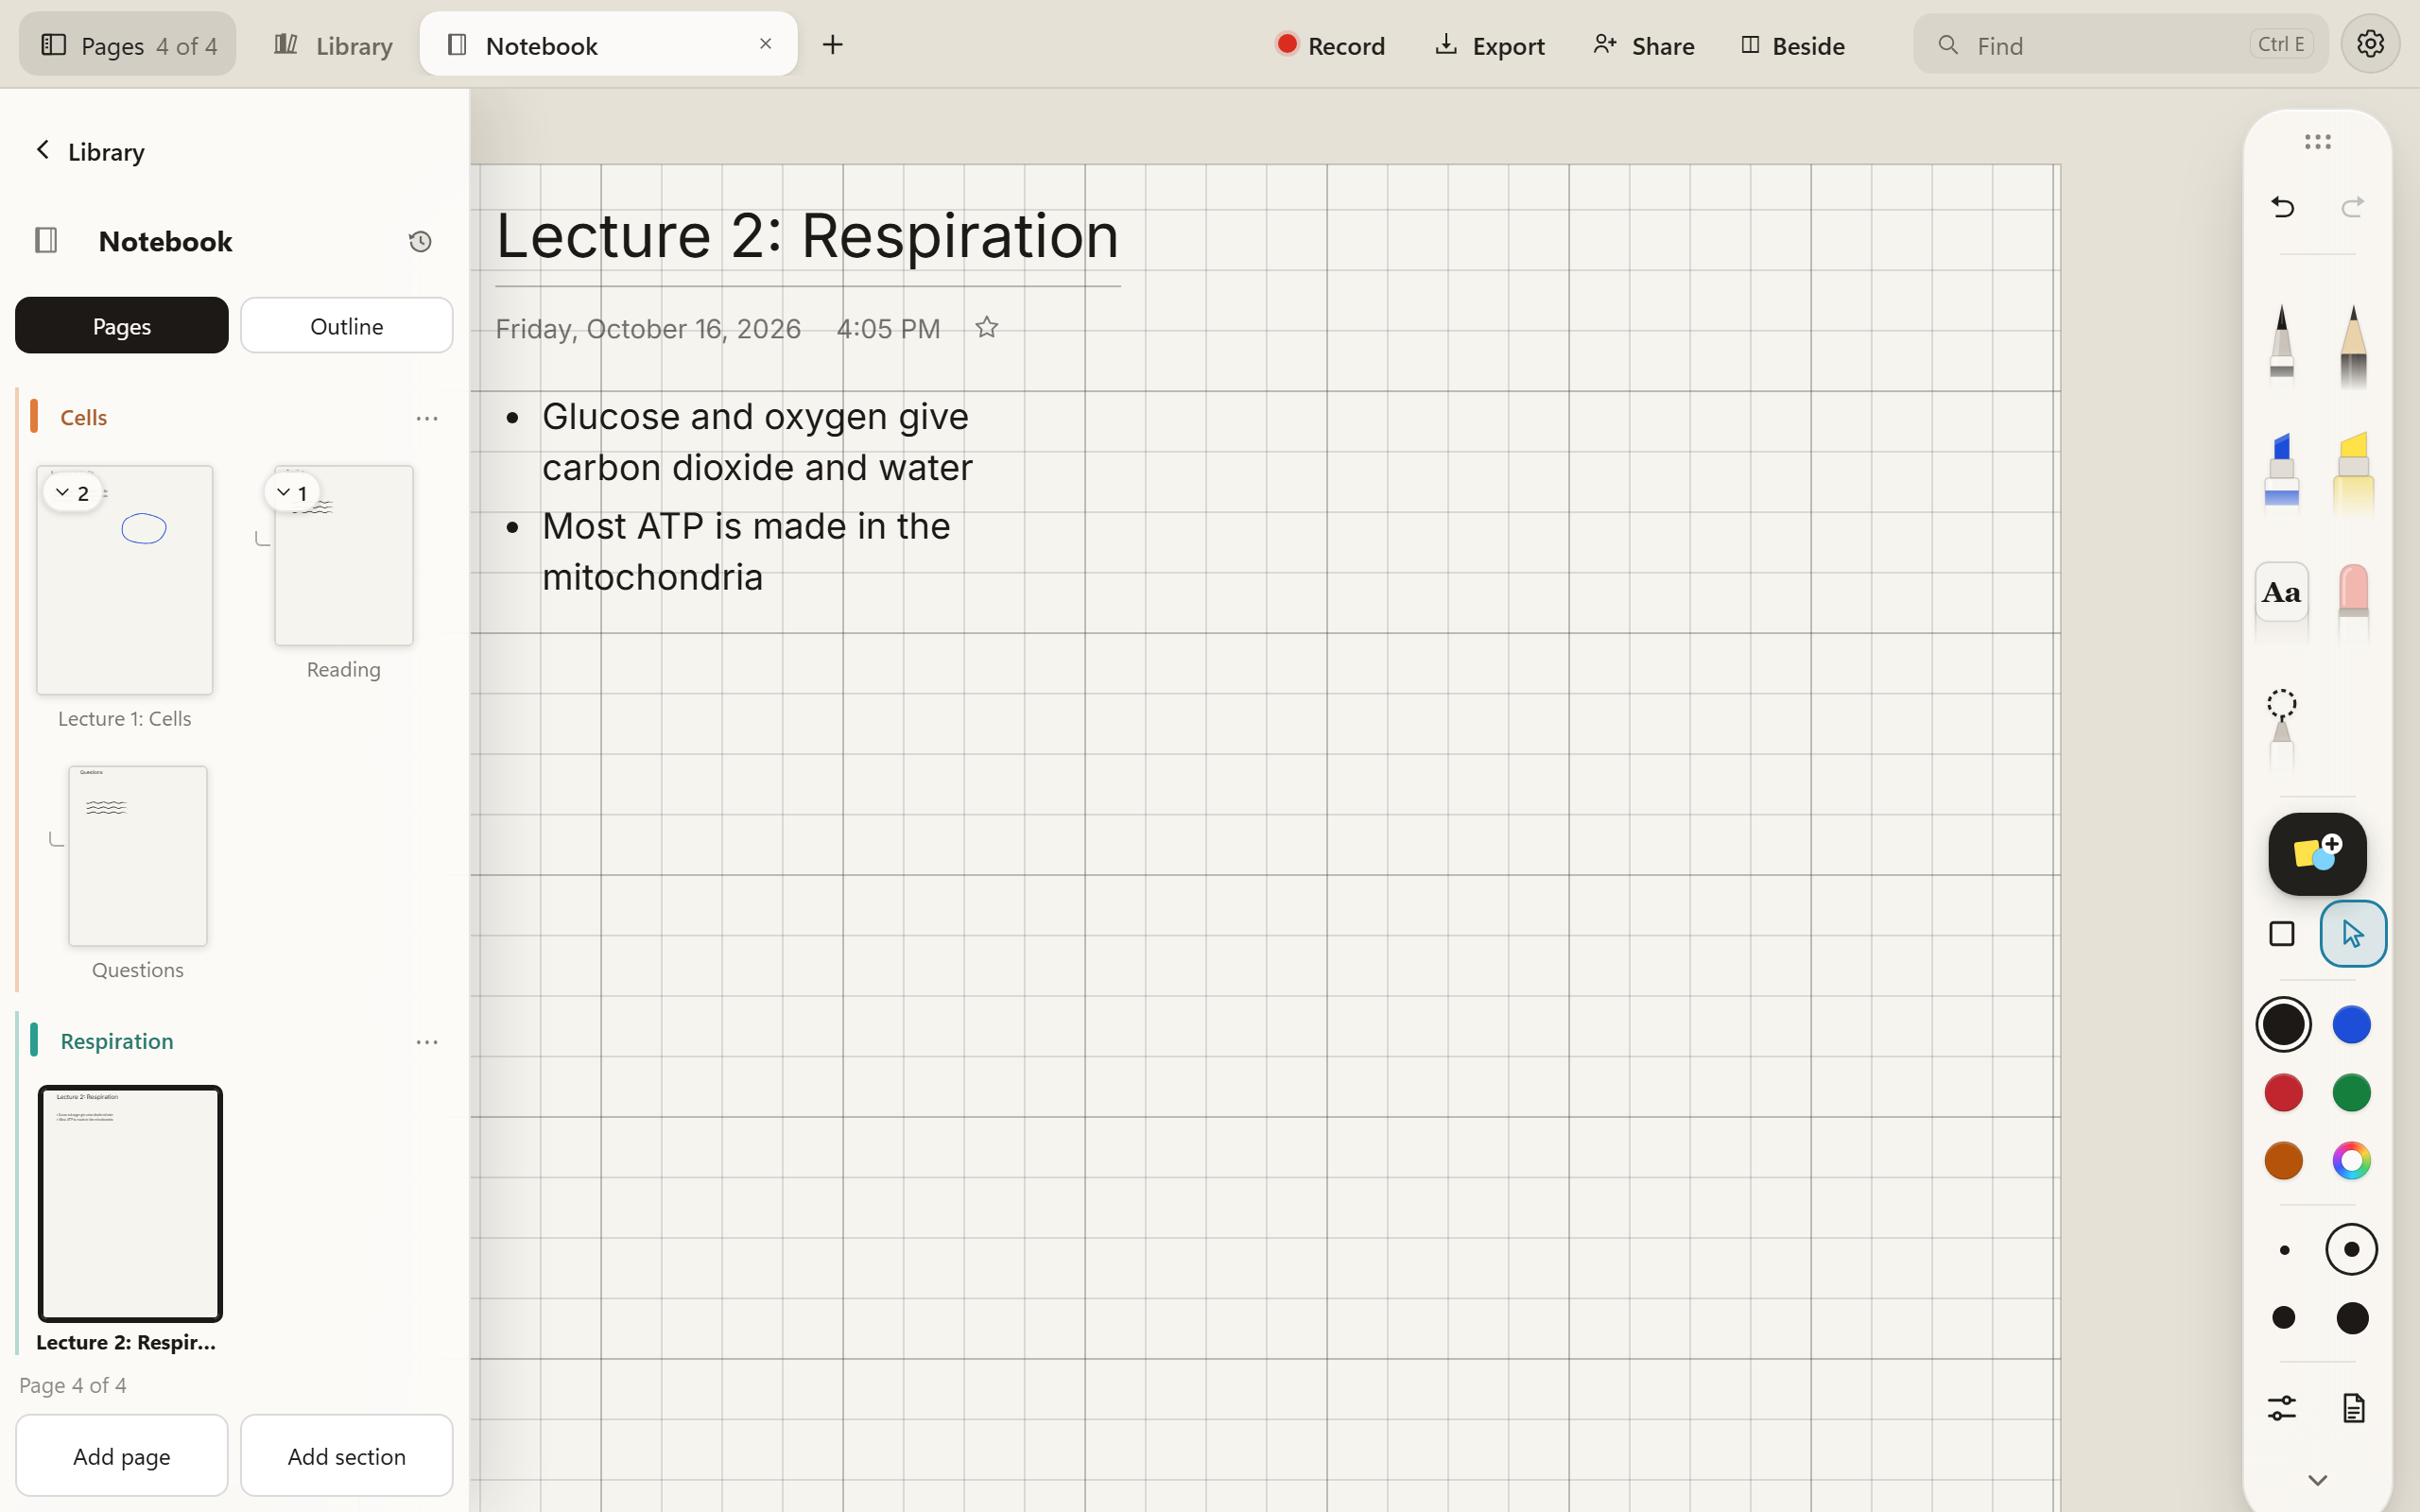Undo the last action
The height and width of the screenshot is (1512, 2420).
(2282, 207)
